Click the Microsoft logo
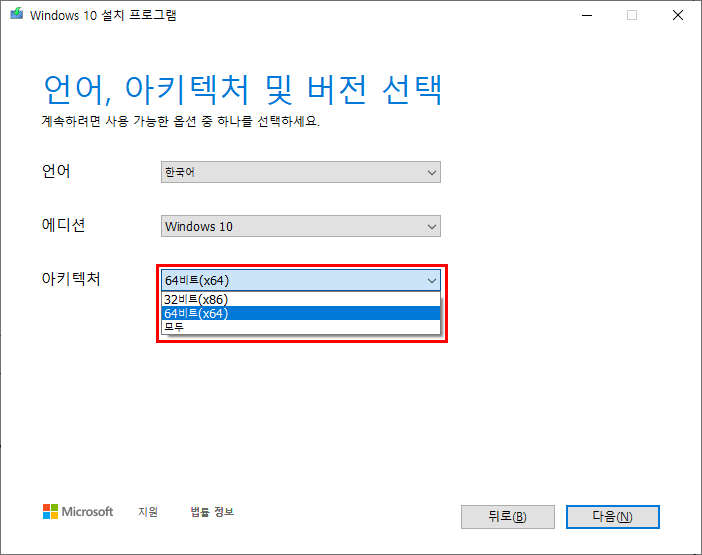The height and width of the screenshot is (555, 702). coord(78,512)
